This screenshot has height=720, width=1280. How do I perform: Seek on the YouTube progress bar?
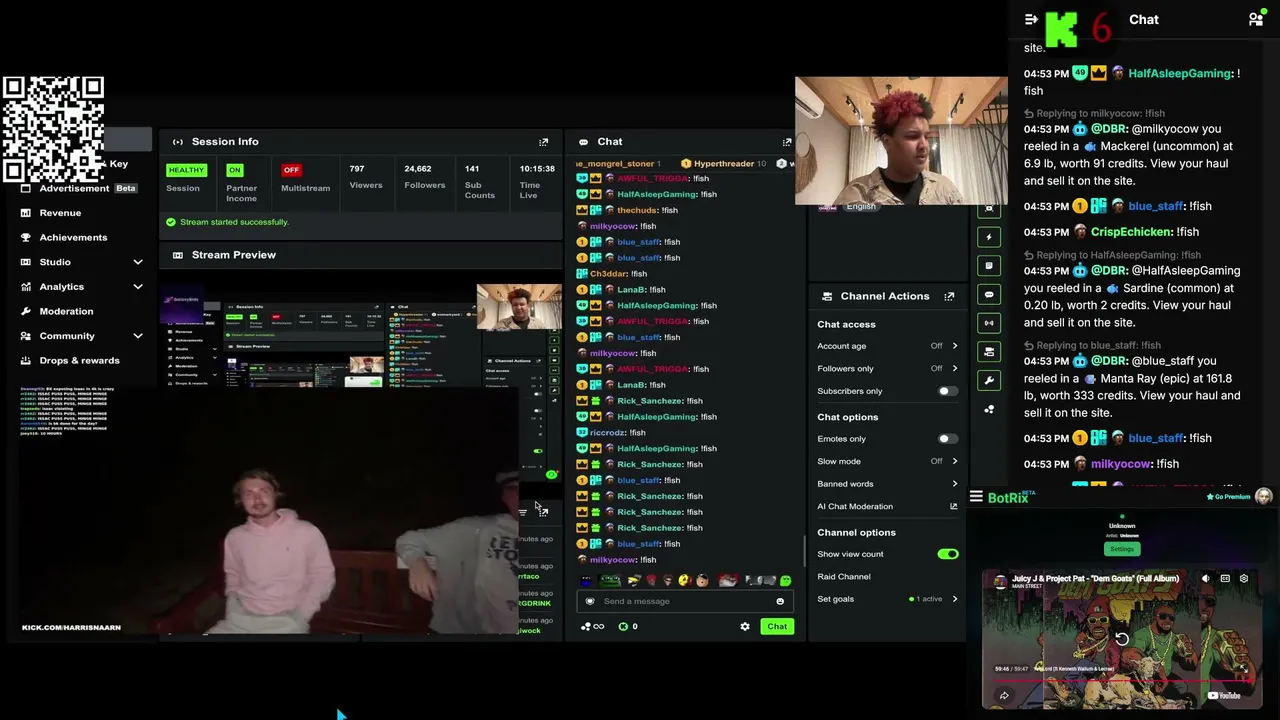(x=1121, y=681)
